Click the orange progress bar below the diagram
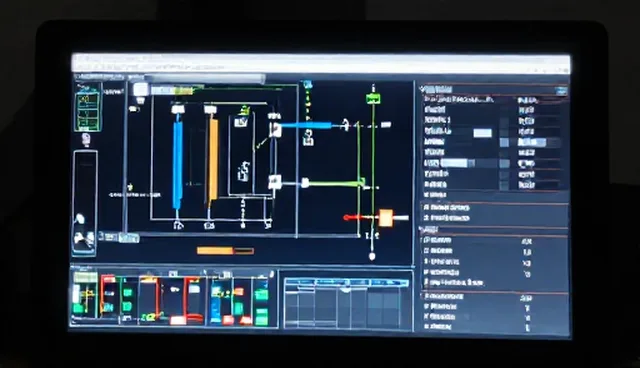Image resolution: width=640 pixels, height=368 pixels. (x=225, y=251)
